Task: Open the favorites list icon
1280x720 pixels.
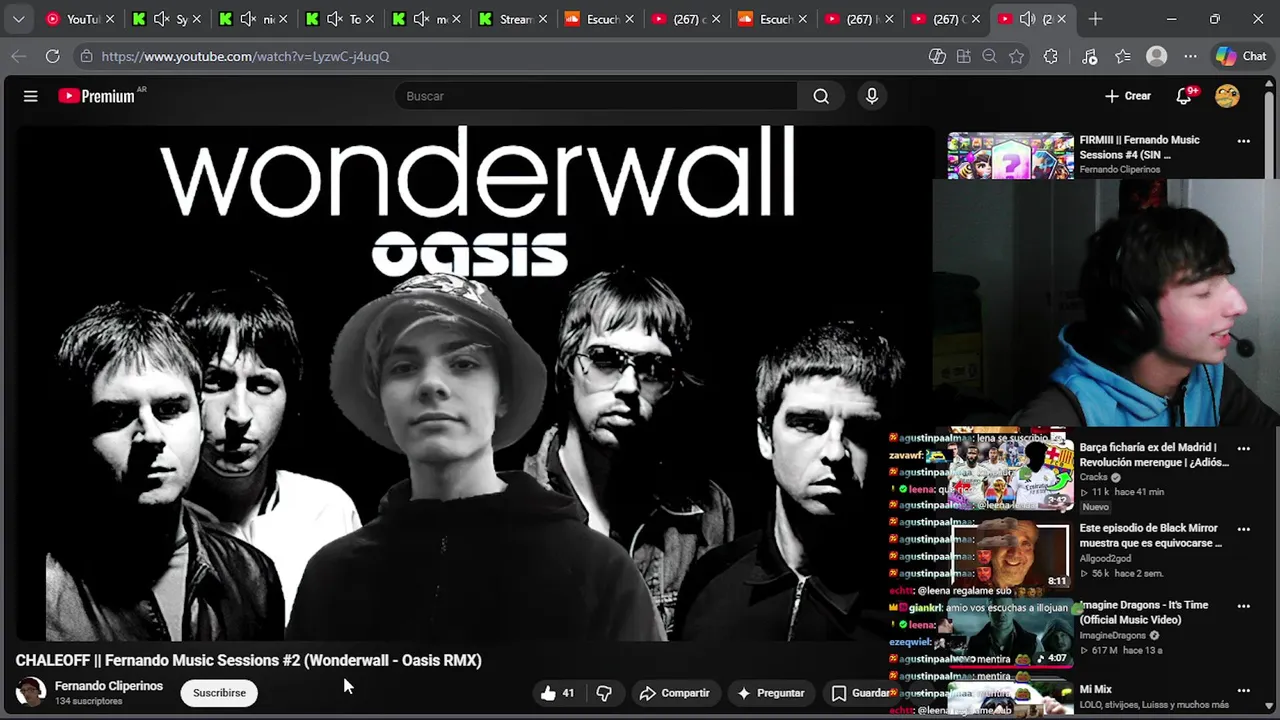Action: [x=1123, y=57]
